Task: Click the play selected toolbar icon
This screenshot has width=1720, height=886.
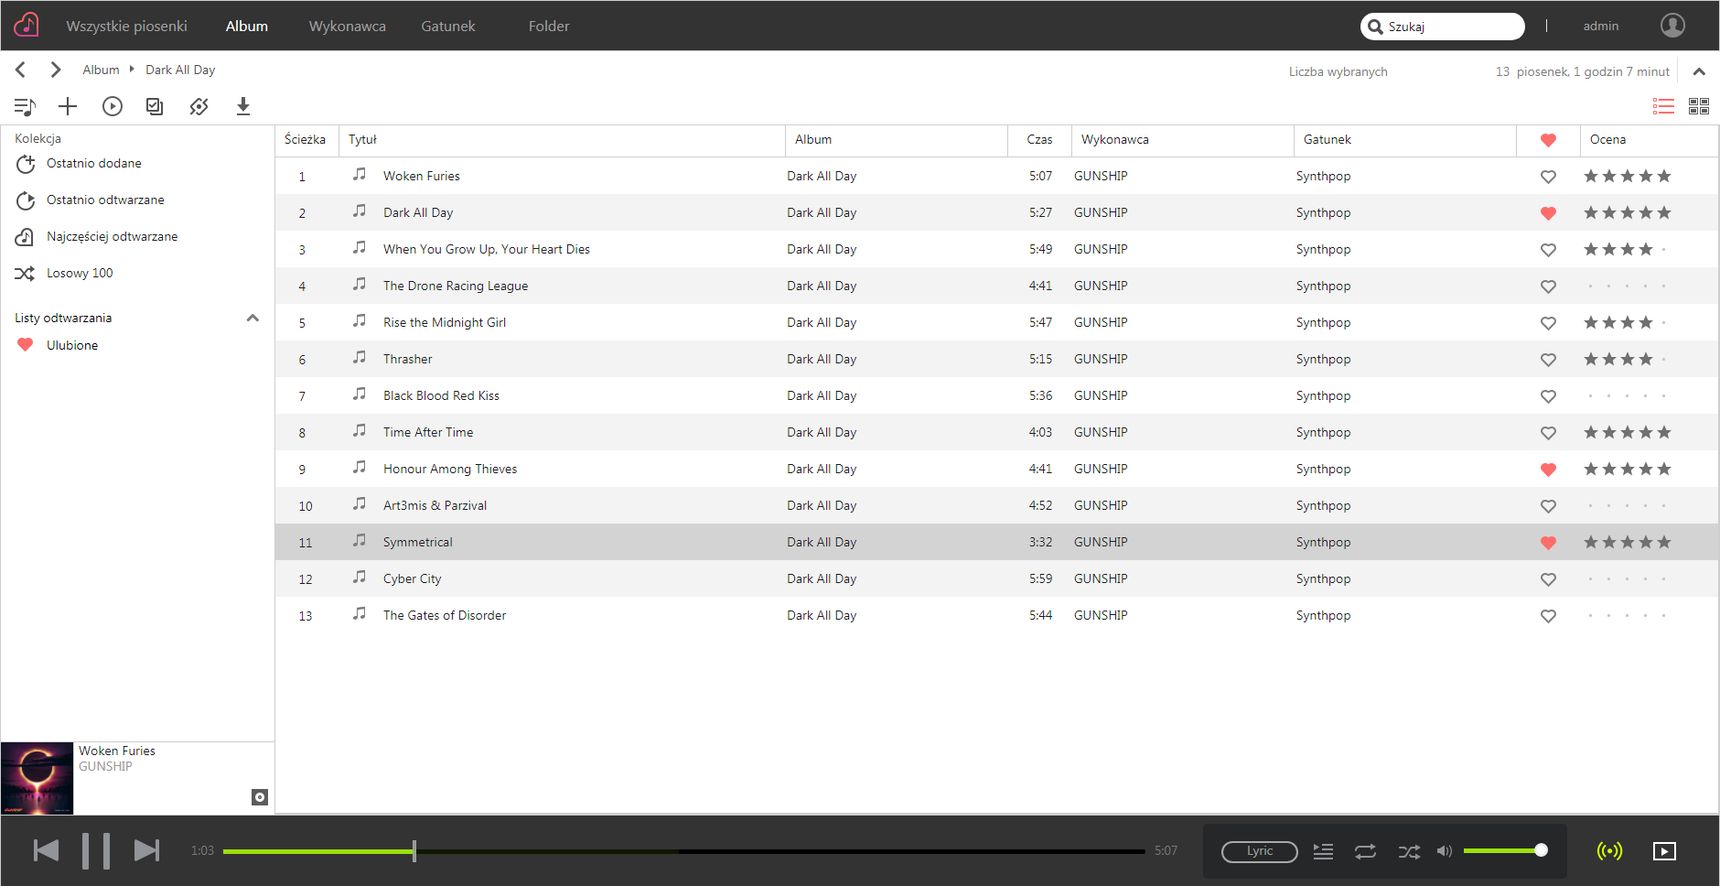Action: click(x=112, y=106)
